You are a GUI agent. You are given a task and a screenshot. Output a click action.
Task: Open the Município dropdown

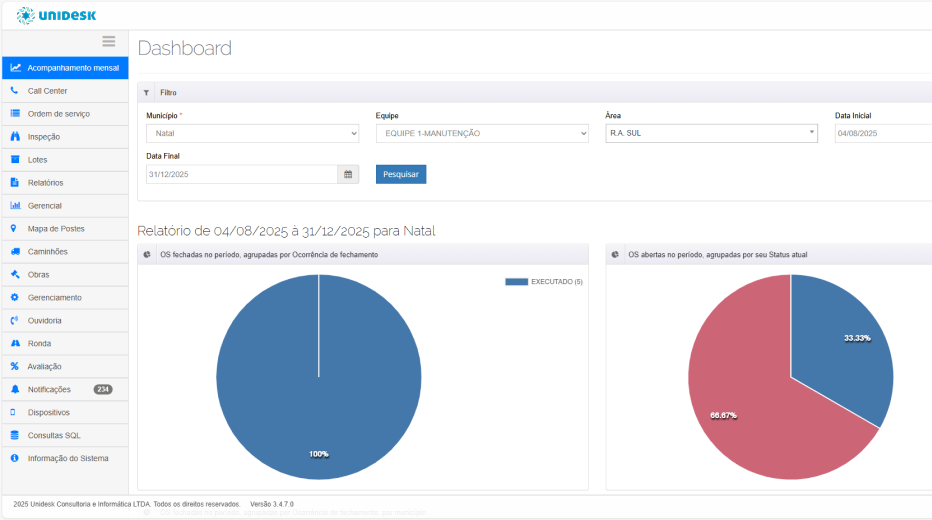coord(252,134)
